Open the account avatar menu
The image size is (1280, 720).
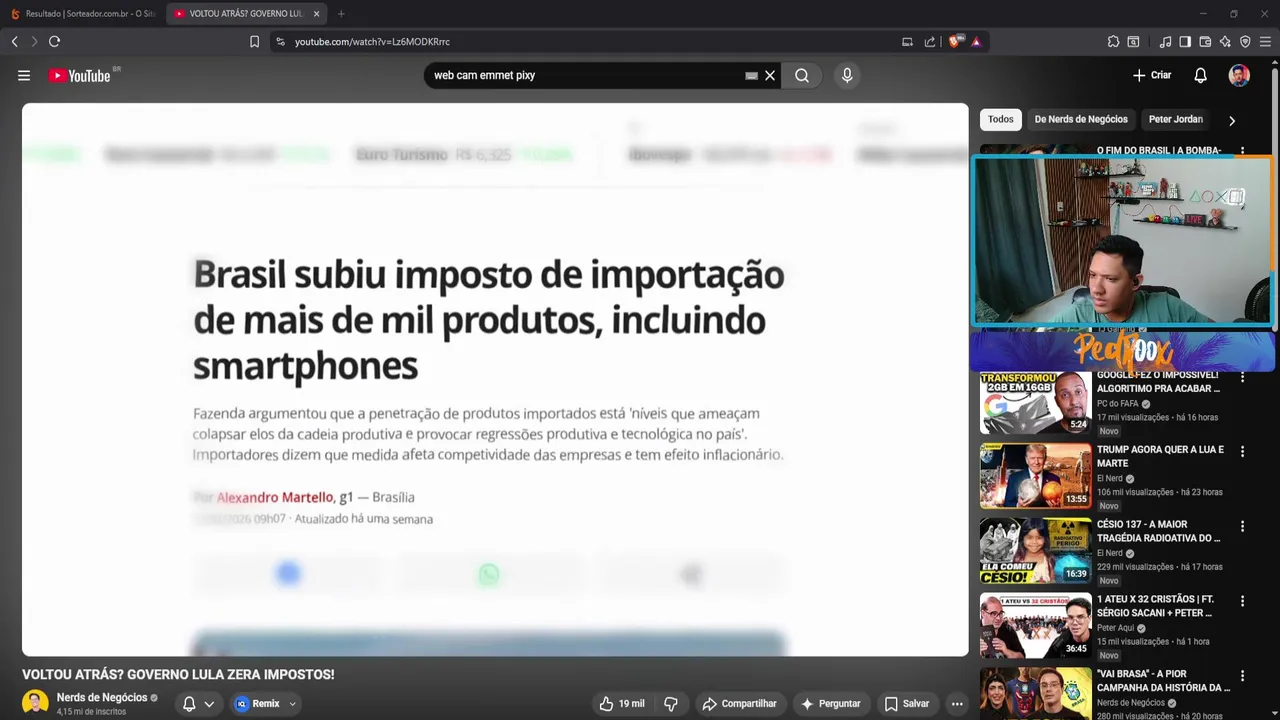point(1239,75)
